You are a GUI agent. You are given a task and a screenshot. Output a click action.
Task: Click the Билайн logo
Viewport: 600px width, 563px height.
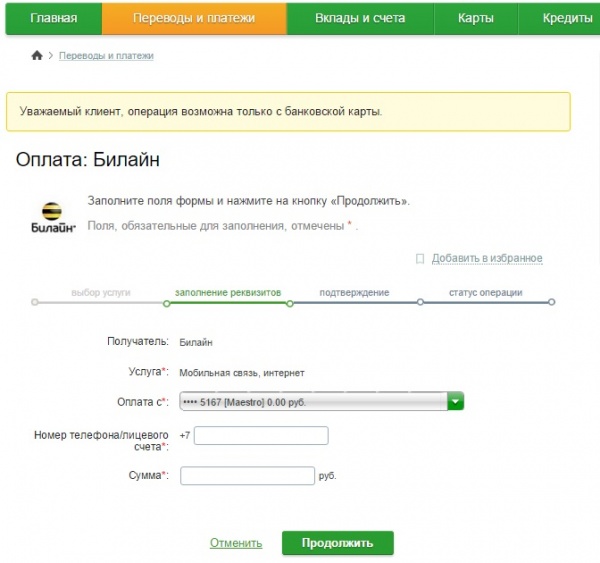[53, 217]
